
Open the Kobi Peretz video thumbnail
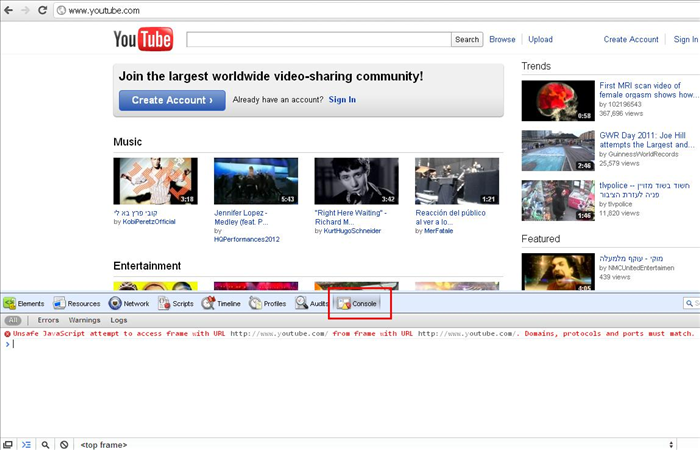click(155, 181)
